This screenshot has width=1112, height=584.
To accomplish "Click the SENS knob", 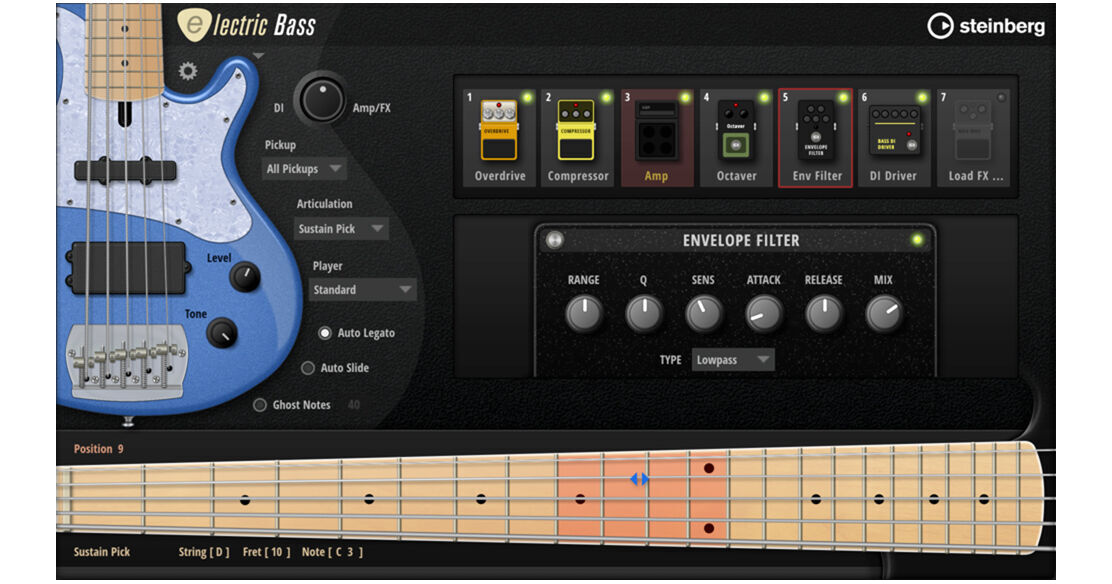I will point(704,314).
